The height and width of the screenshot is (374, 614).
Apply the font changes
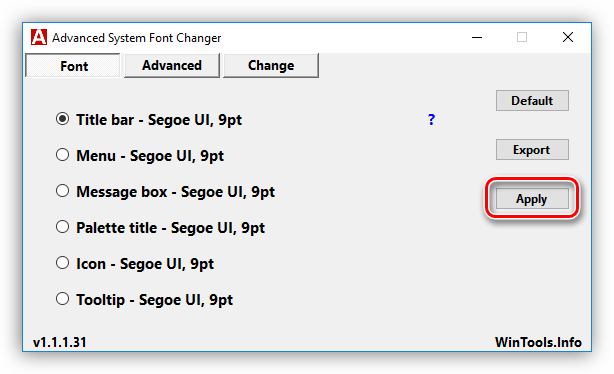[x=532, y=199]
